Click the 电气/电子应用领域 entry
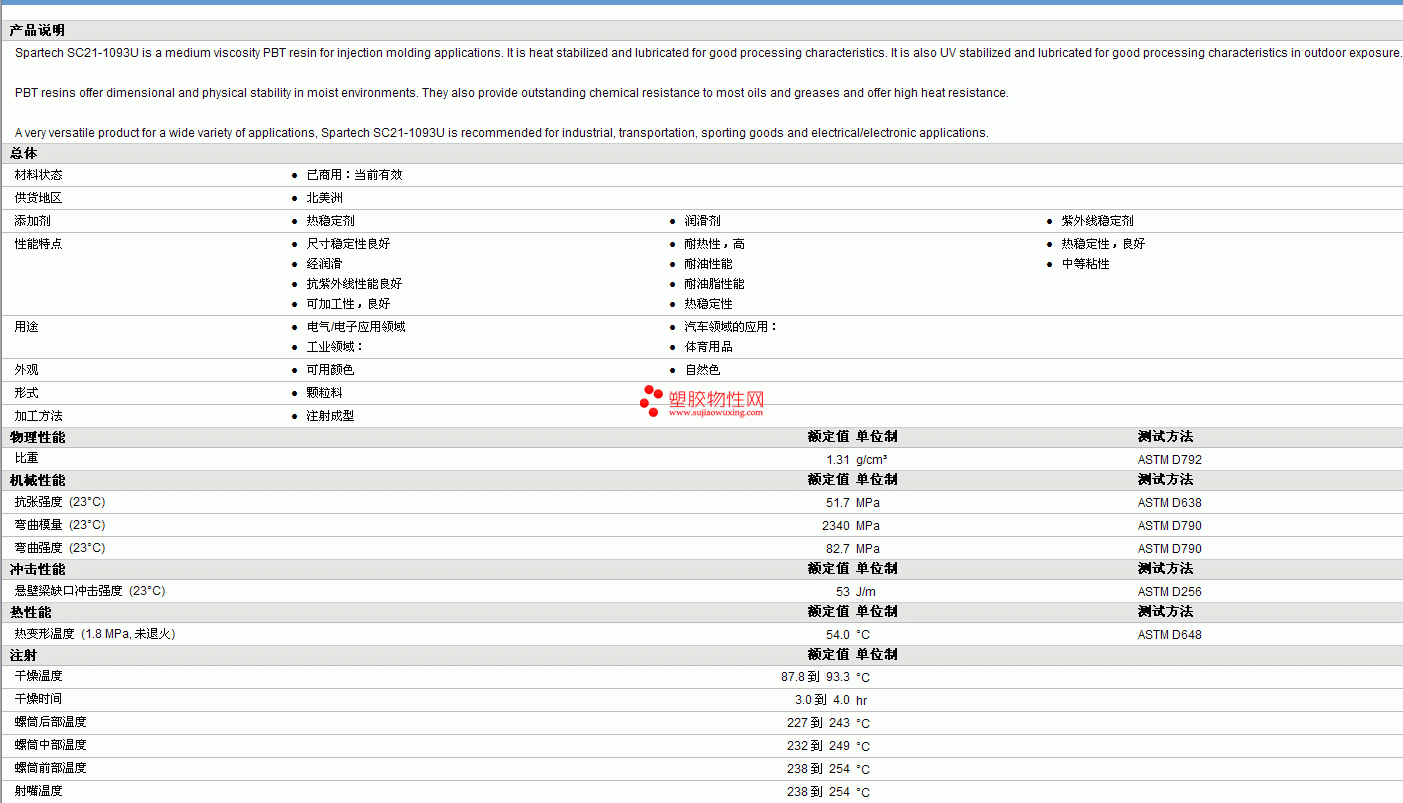This screenshot has width=1403, height=803. pos(355,327)
